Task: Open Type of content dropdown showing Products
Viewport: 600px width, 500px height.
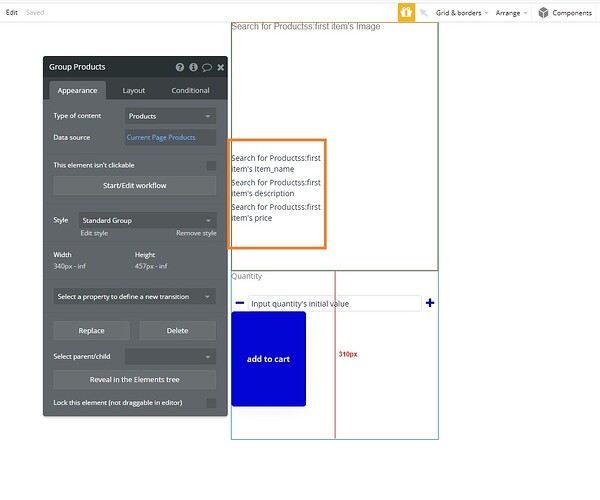Action: [x=170, y=116]
